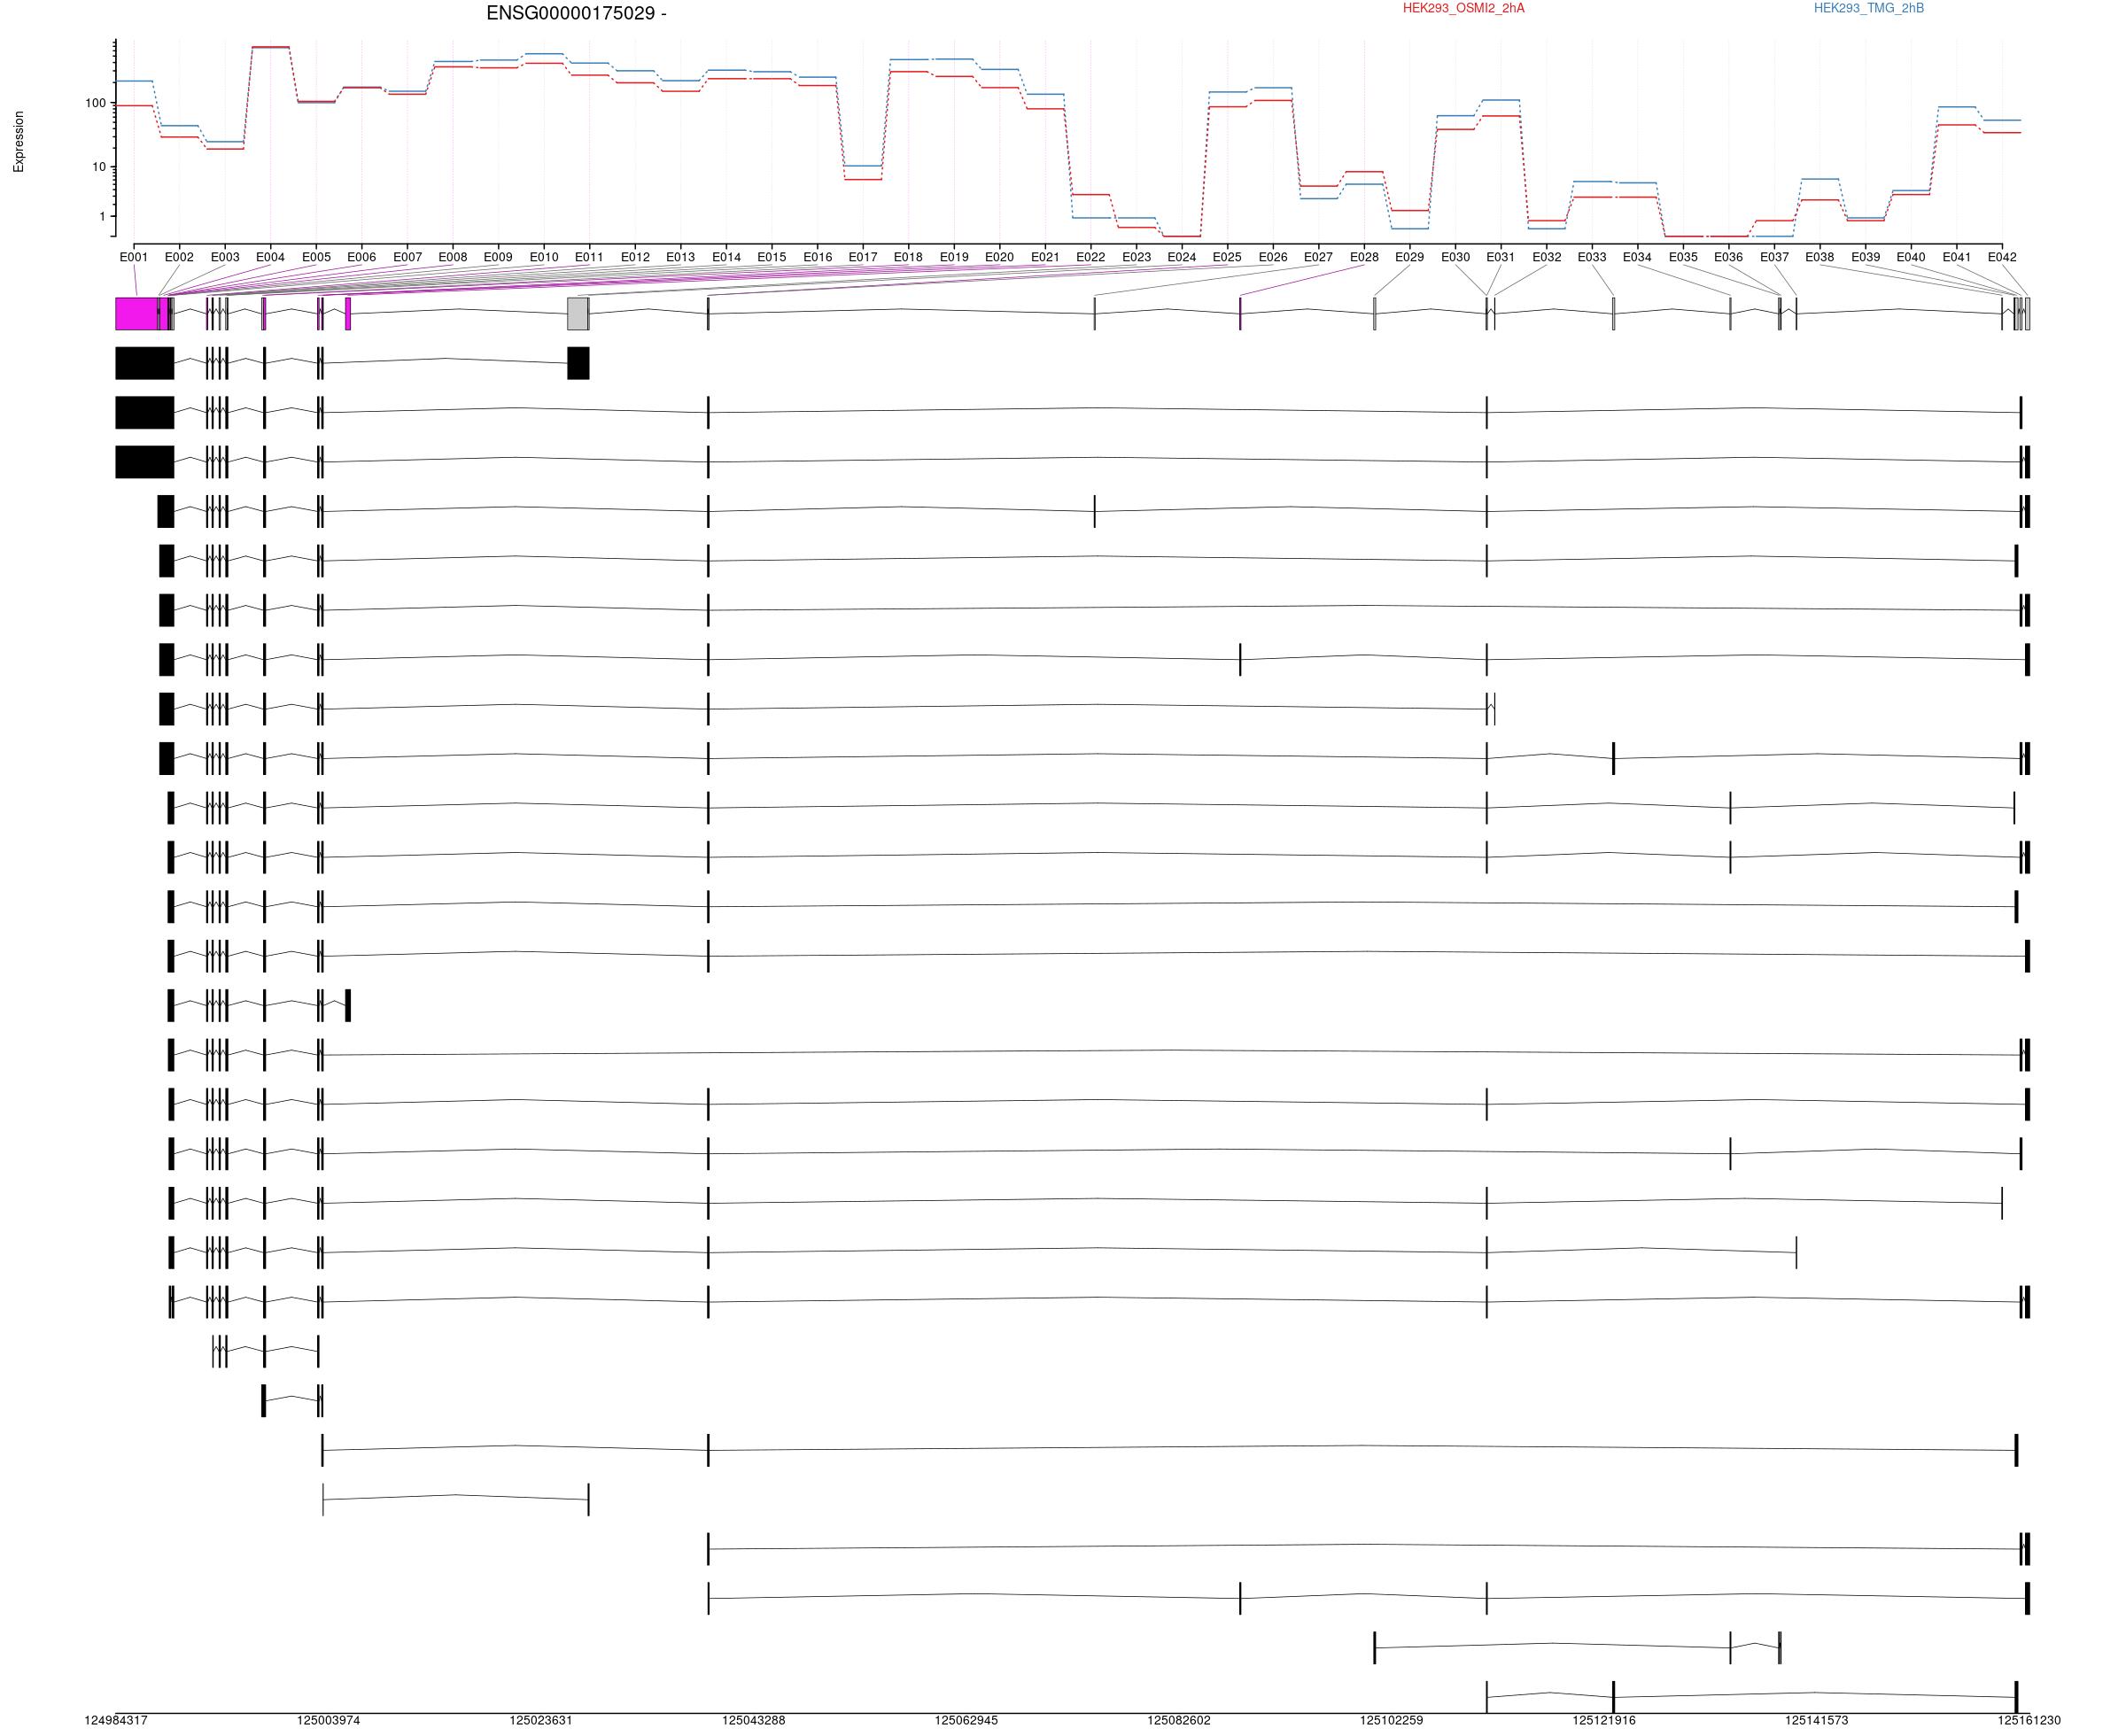2126x1736 pixels.
Task: Click exon label E011
Action: pos(589,257)
